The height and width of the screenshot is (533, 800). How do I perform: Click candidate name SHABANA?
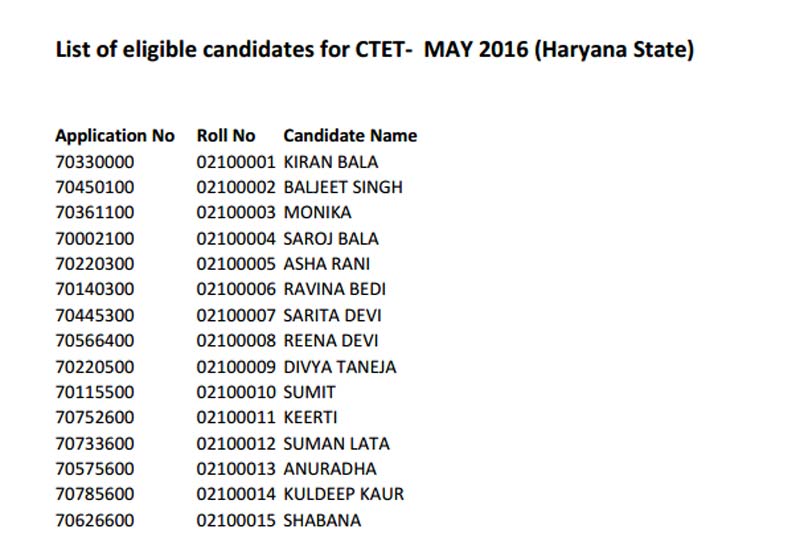(322, 520)
